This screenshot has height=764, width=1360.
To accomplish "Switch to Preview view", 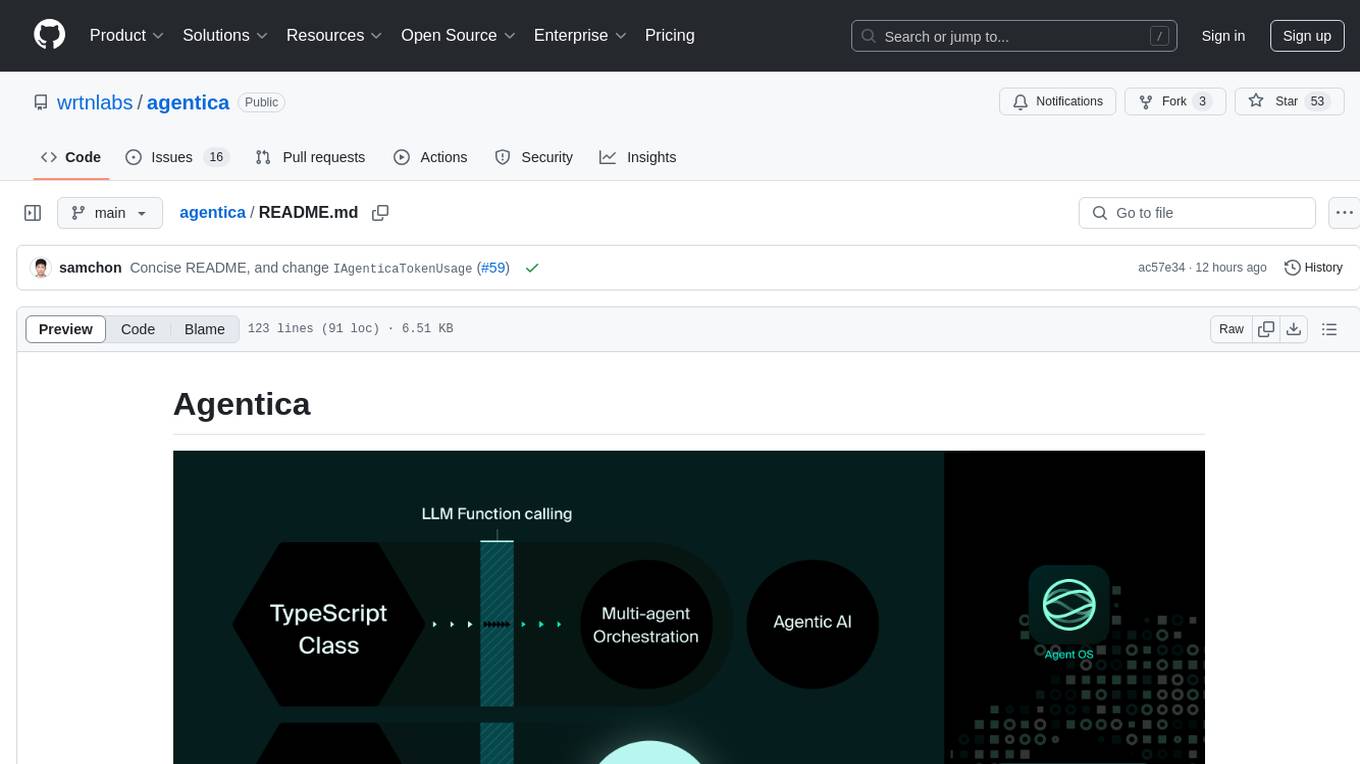I will 66,329.
